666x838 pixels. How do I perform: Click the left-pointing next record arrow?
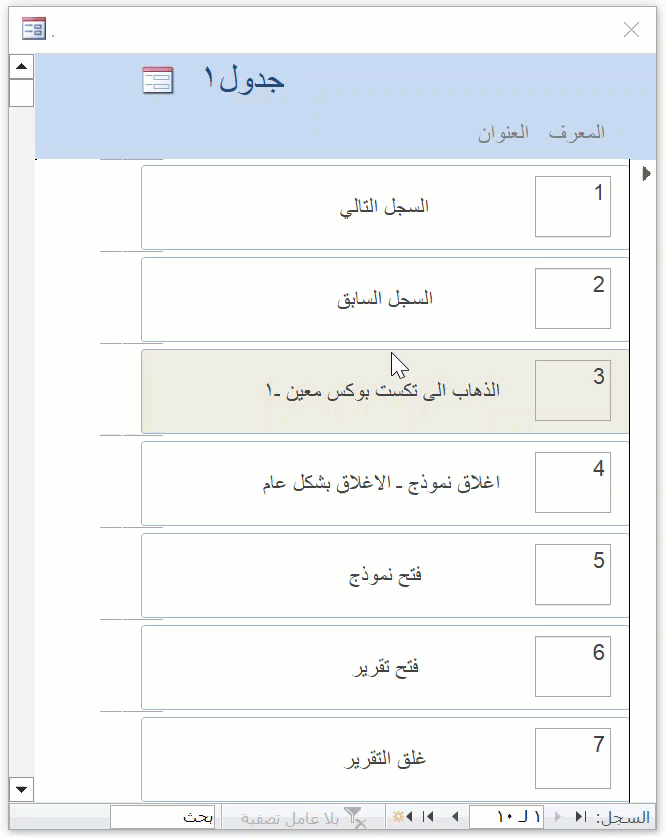tap(455, 817)
